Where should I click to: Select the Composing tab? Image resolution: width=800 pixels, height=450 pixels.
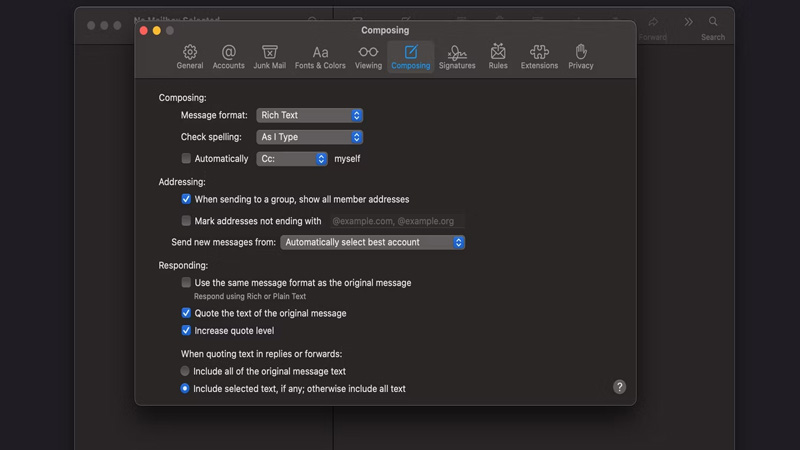(410, 56)
